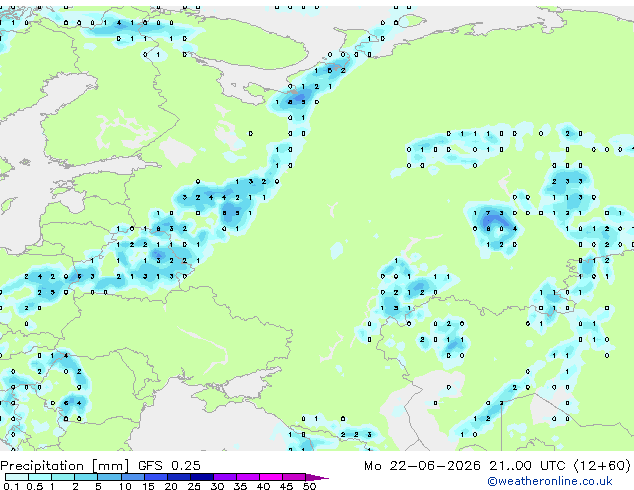Select legend swatch between 0.1 and 0.5

17,477
